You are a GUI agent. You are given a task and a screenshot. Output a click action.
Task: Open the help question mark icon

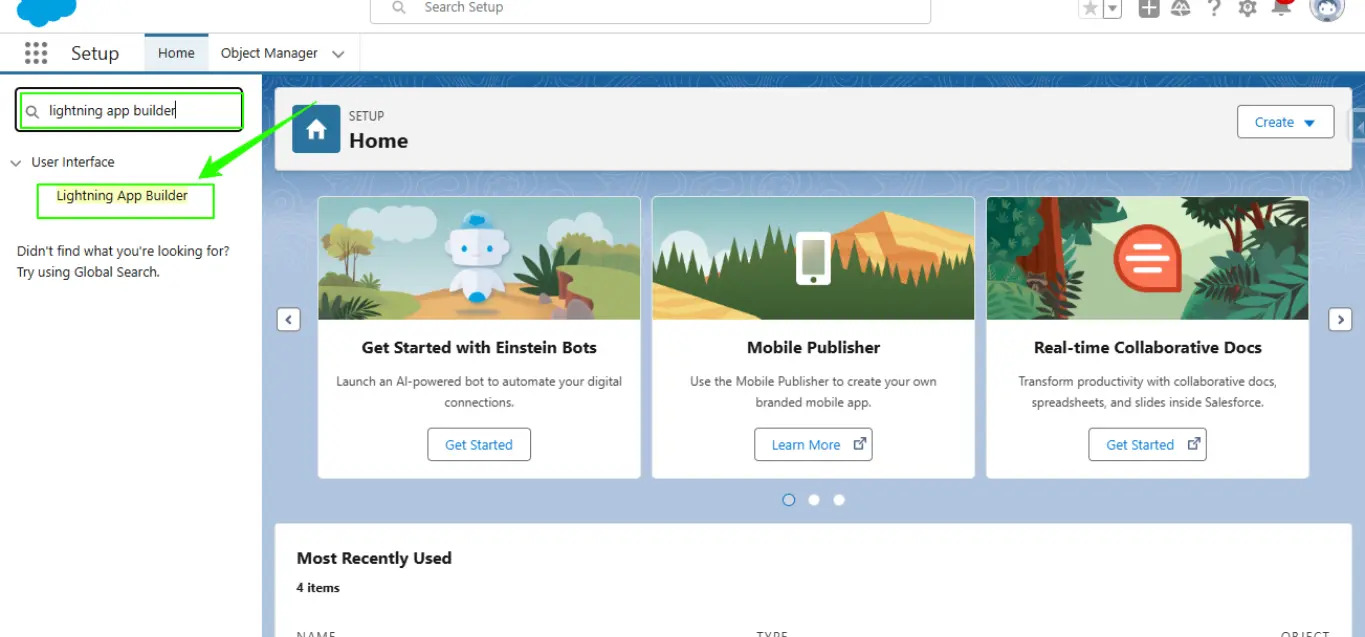pos(1214,8)
